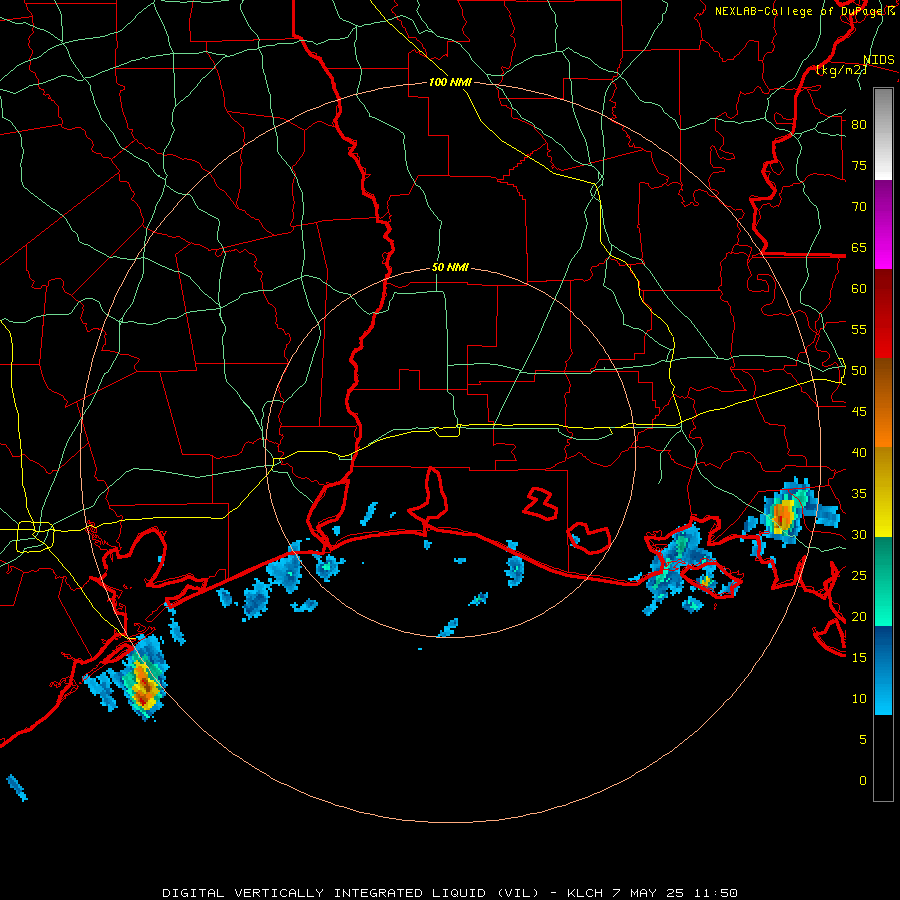This screenshot has width=900, height=900.
Task: Click the scale value 15
Action: pyautogui.click(x=859, y=658)
